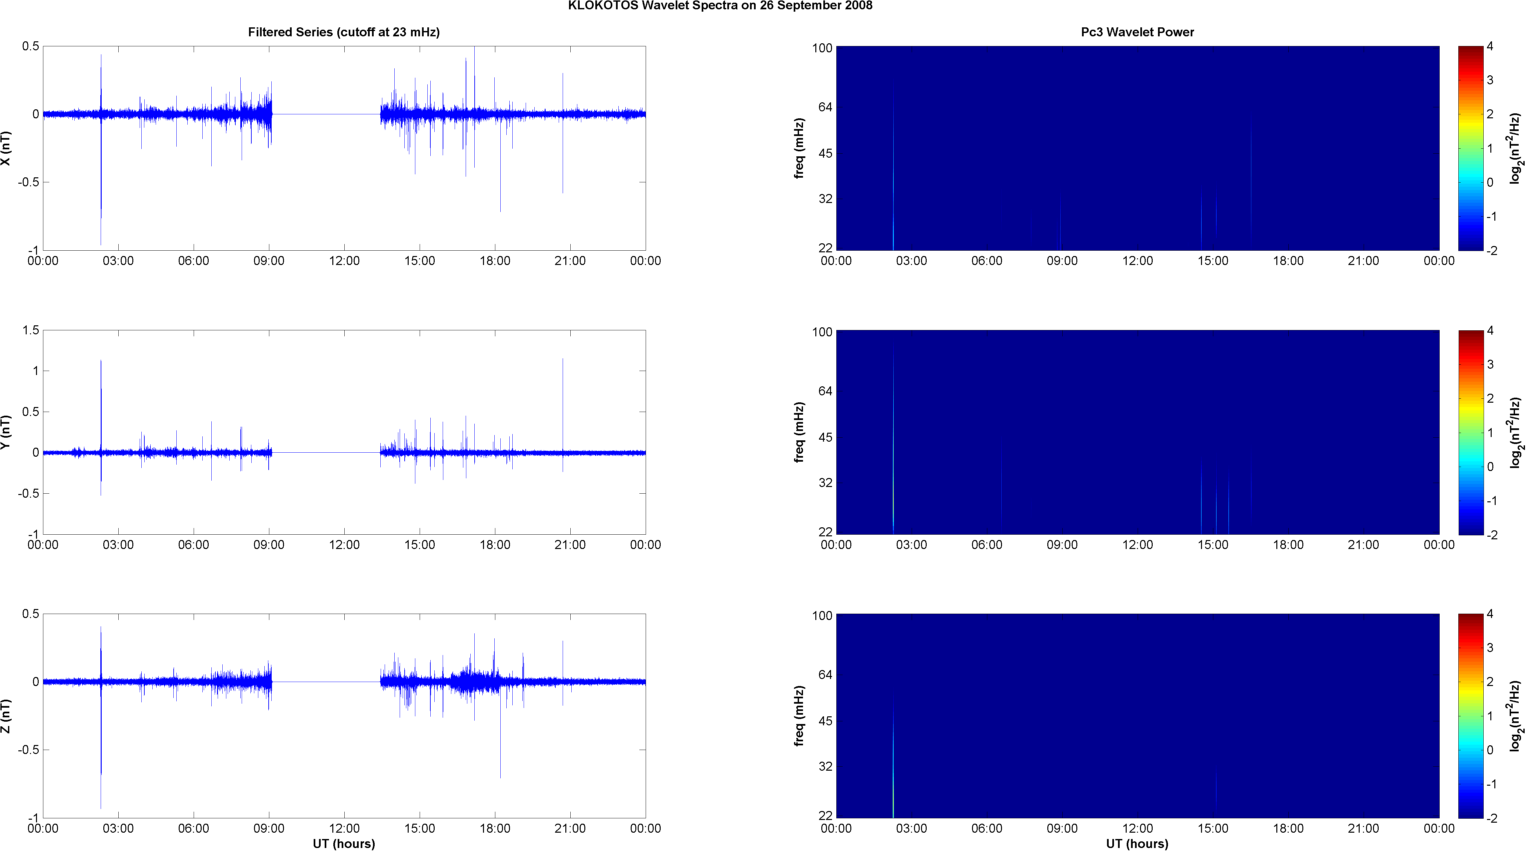Select the 'Pc3 Wavelet Power' heading

coord(1137,32)
